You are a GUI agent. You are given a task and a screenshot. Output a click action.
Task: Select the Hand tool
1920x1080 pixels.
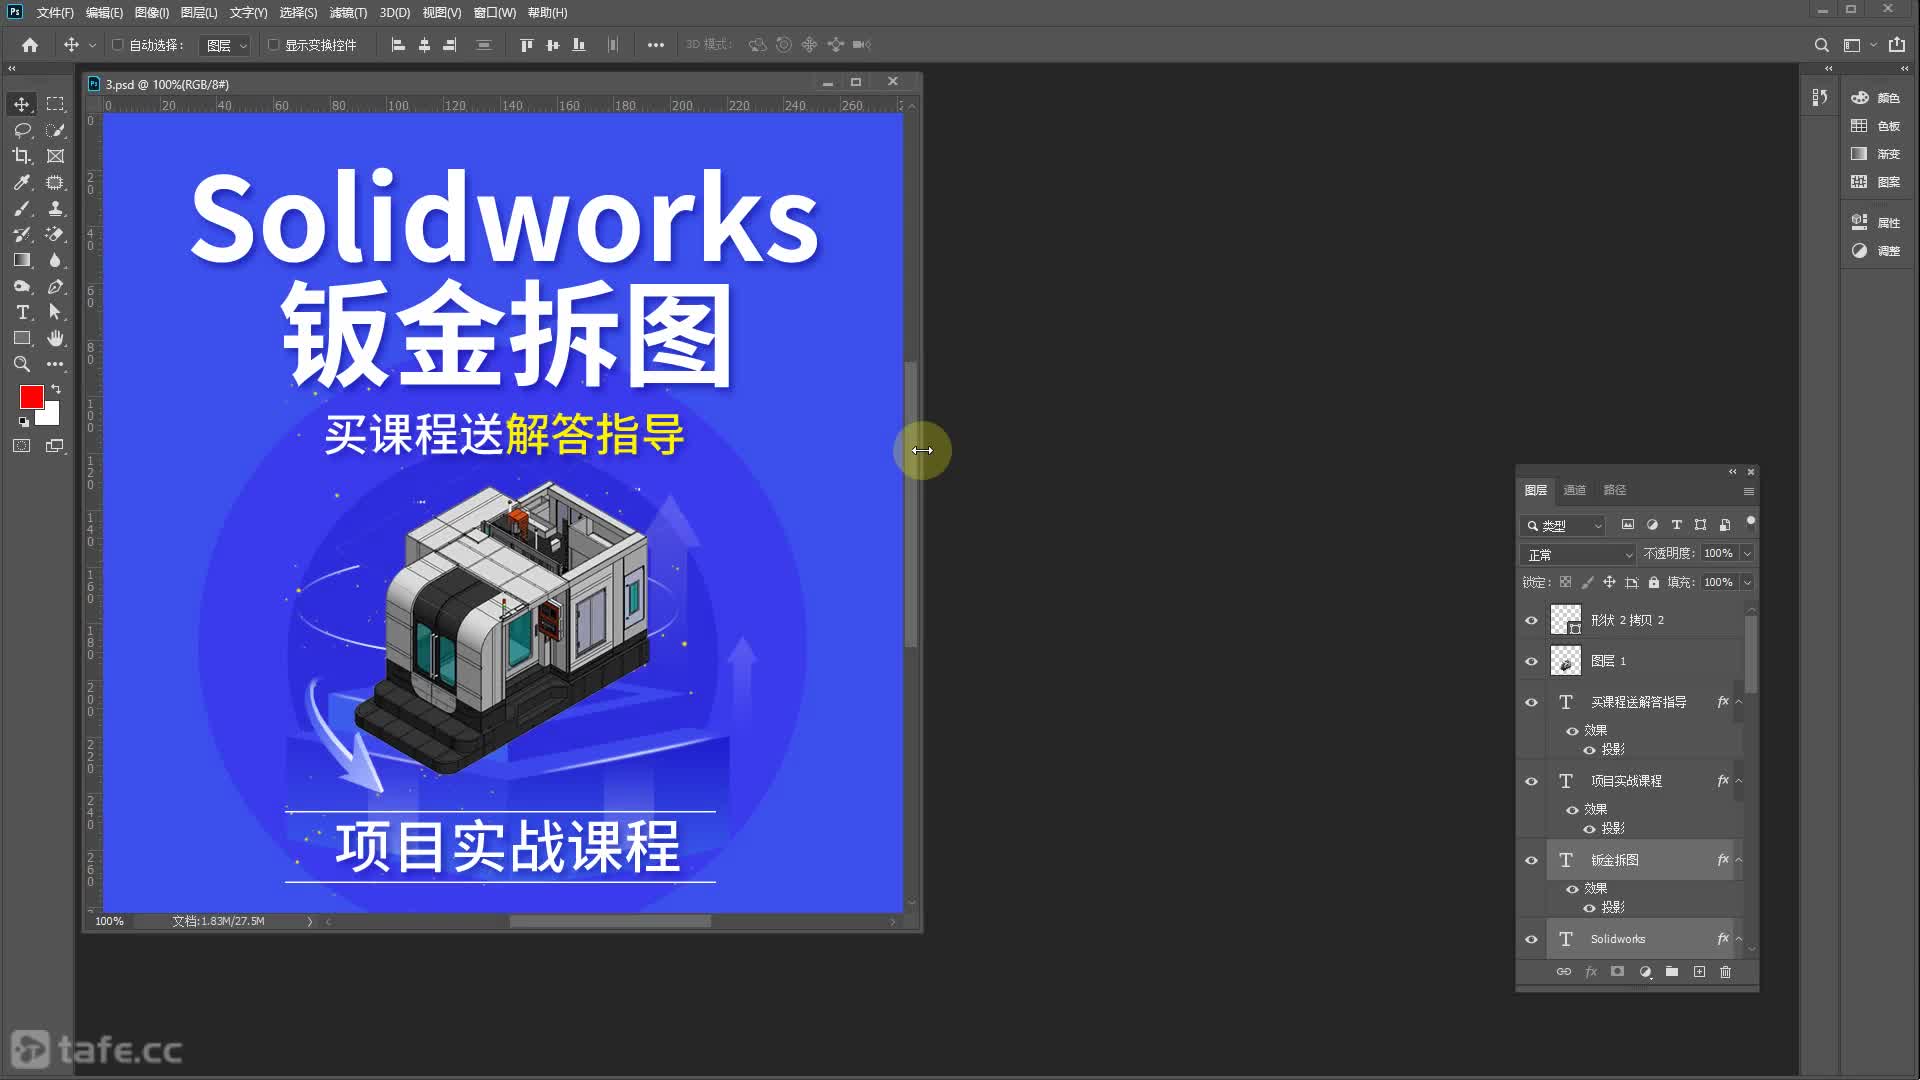[55, 338]
